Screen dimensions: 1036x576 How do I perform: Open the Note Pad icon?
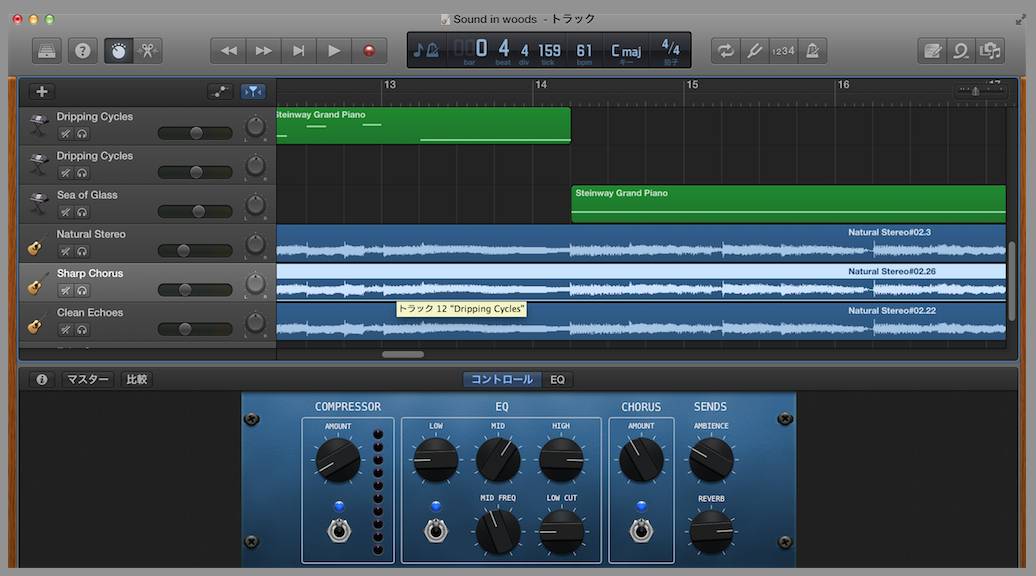[932, 51]
